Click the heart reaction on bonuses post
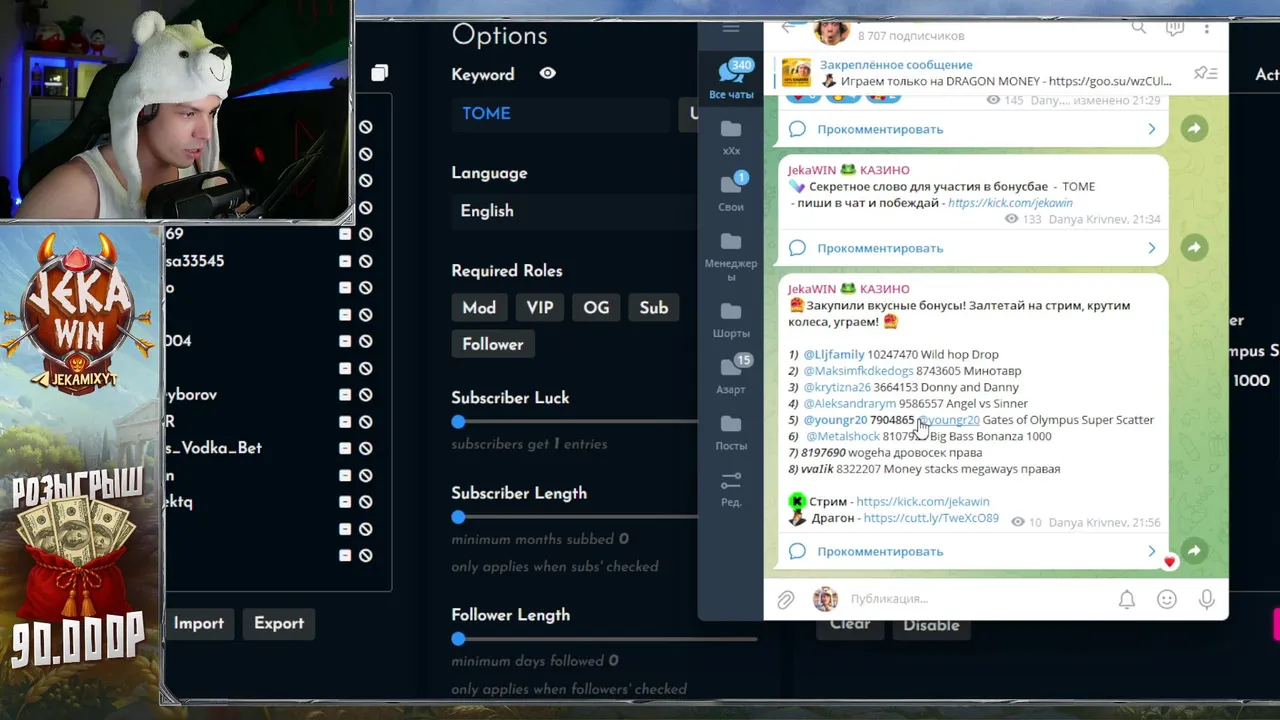1280x720 pixels. (1169, 562)
